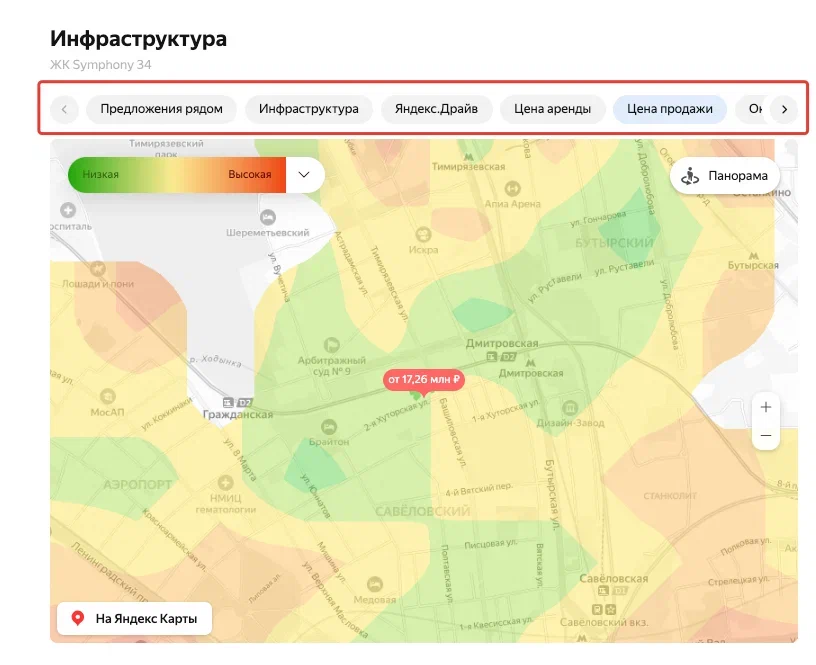Select the Шереметьевский hotel icon
Screen dimensions: 816x665
point(267,216)
